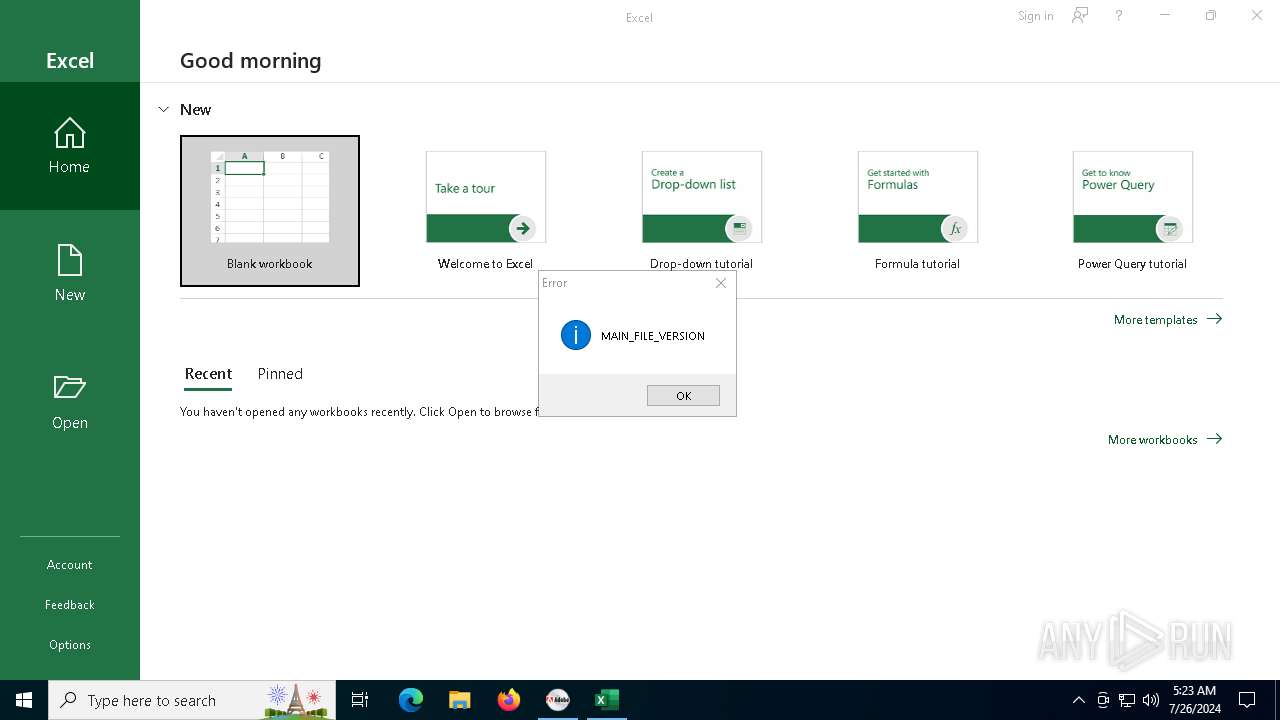1280x720 pixels.
Task: Click the round app icon beside Excel on taskbar
Action: click(x=557, y=700)
